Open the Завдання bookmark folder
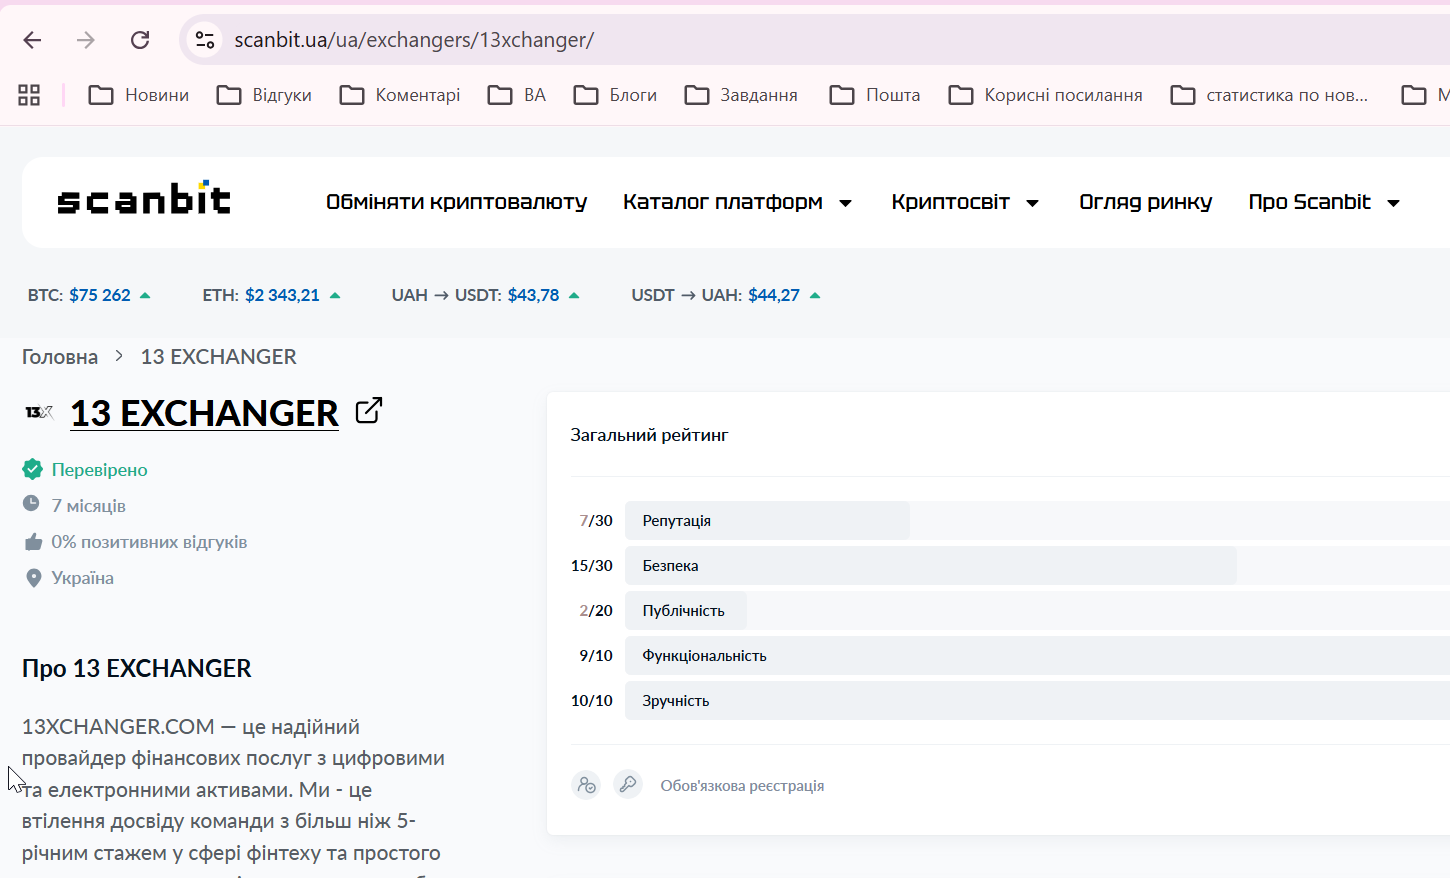Image resolution: width=1450 pixels, height=878 pixels. click(x=741, y=95)
